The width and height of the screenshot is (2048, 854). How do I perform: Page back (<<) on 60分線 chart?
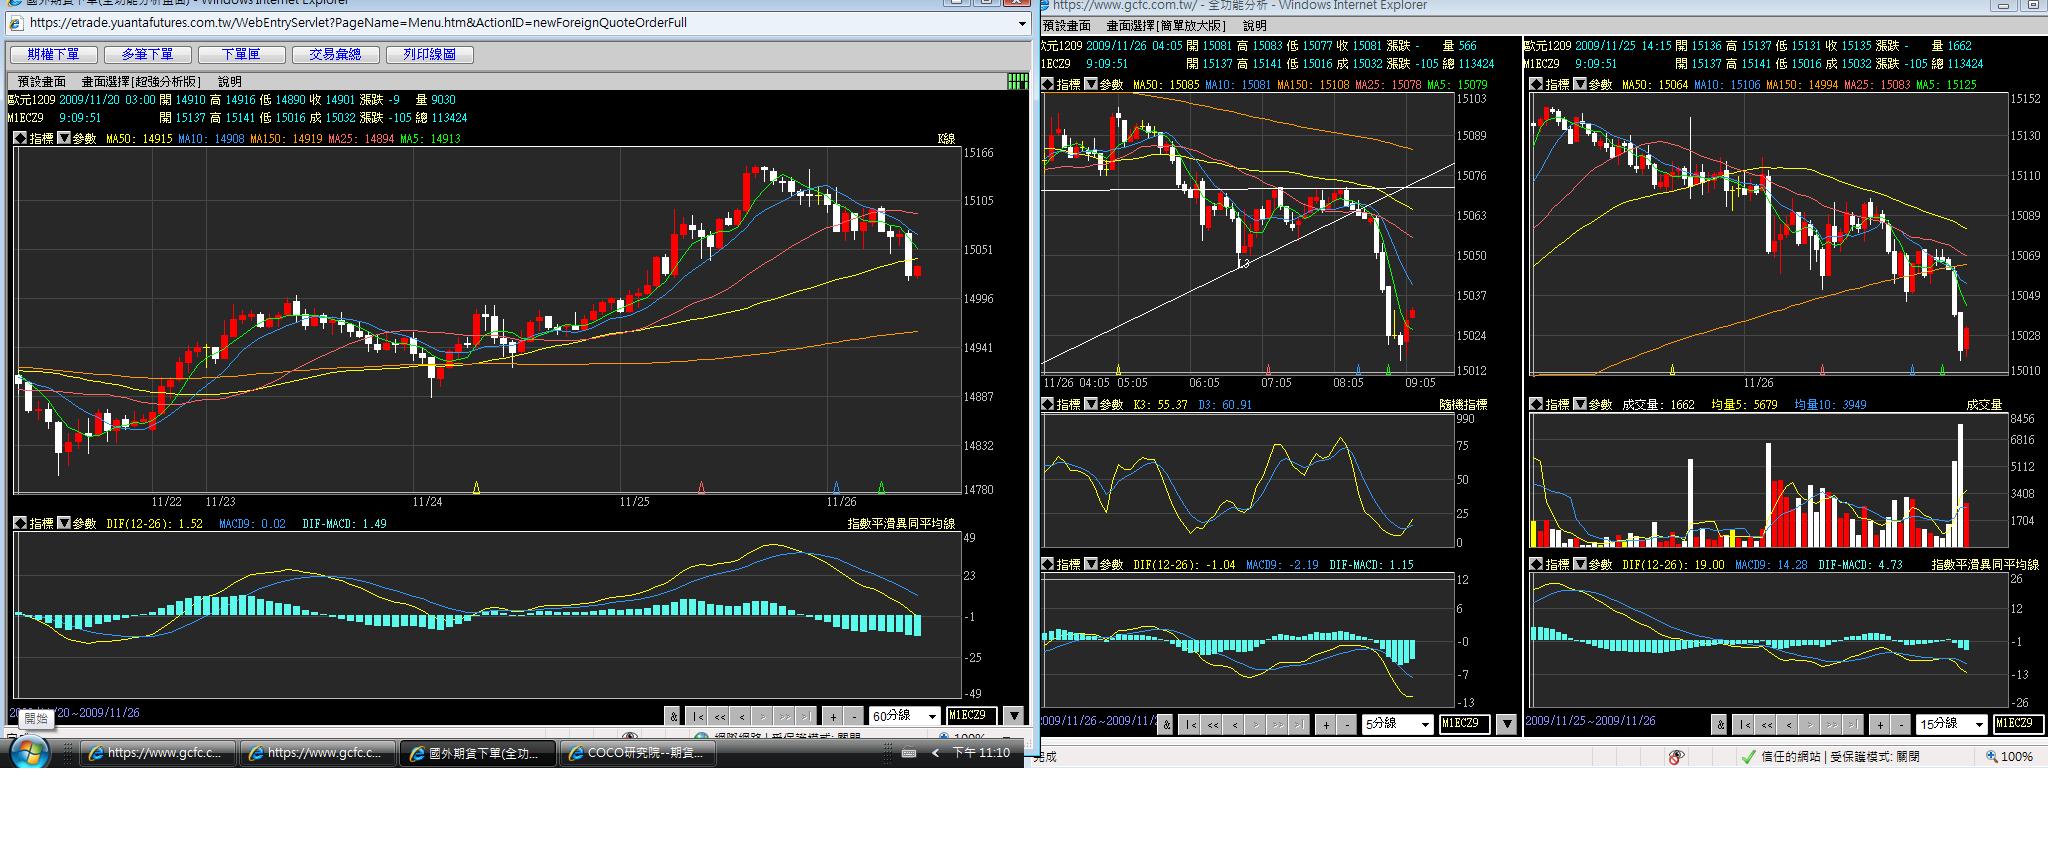(x=719, y=716)
